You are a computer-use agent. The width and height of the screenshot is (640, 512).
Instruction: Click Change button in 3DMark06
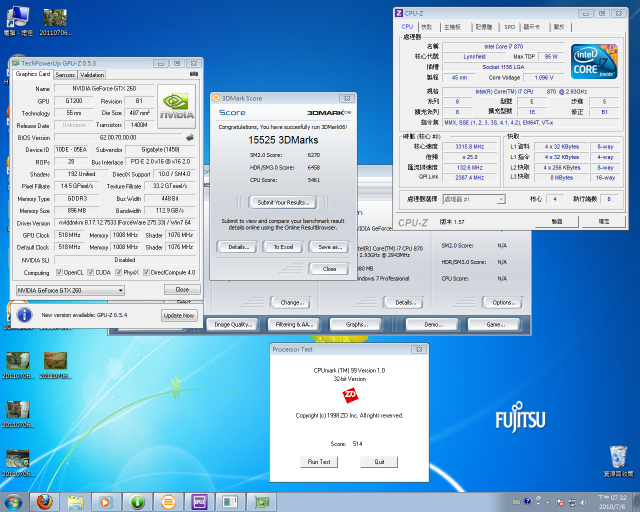291,303
